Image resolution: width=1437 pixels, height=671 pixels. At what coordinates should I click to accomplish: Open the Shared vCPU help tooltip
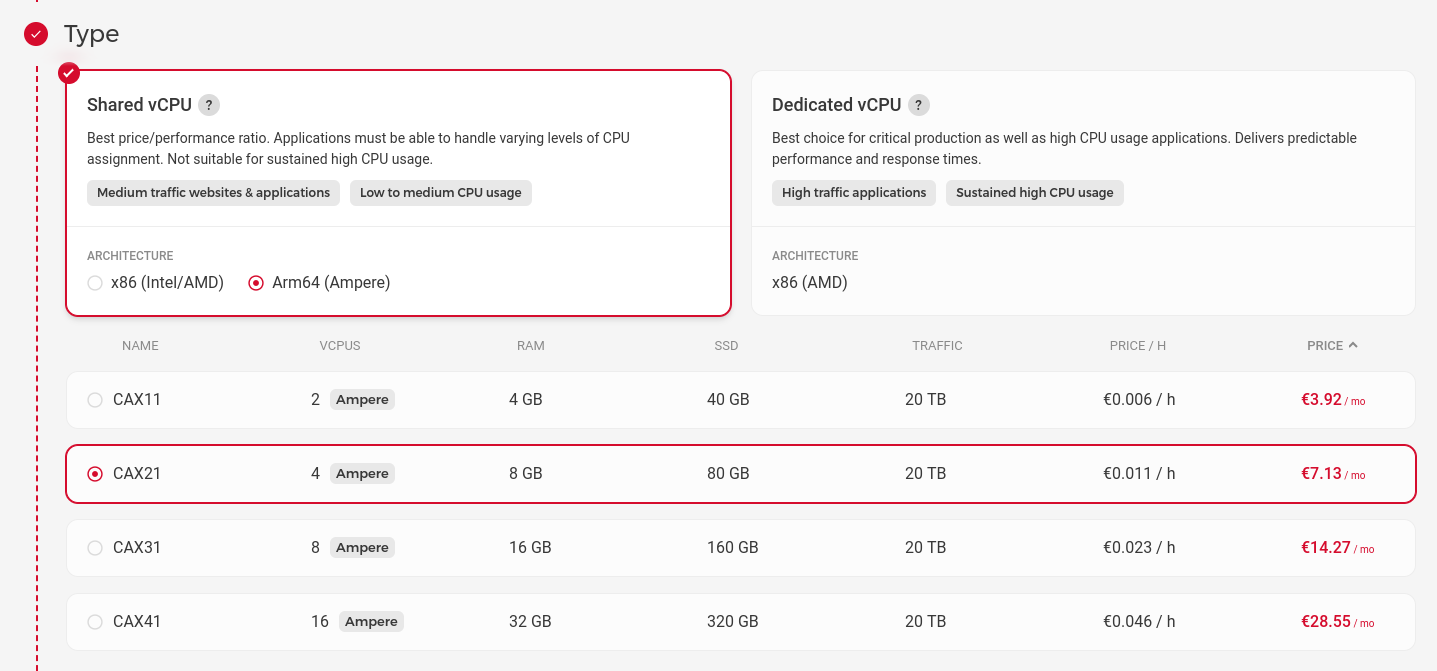click(x=209, y=104)
